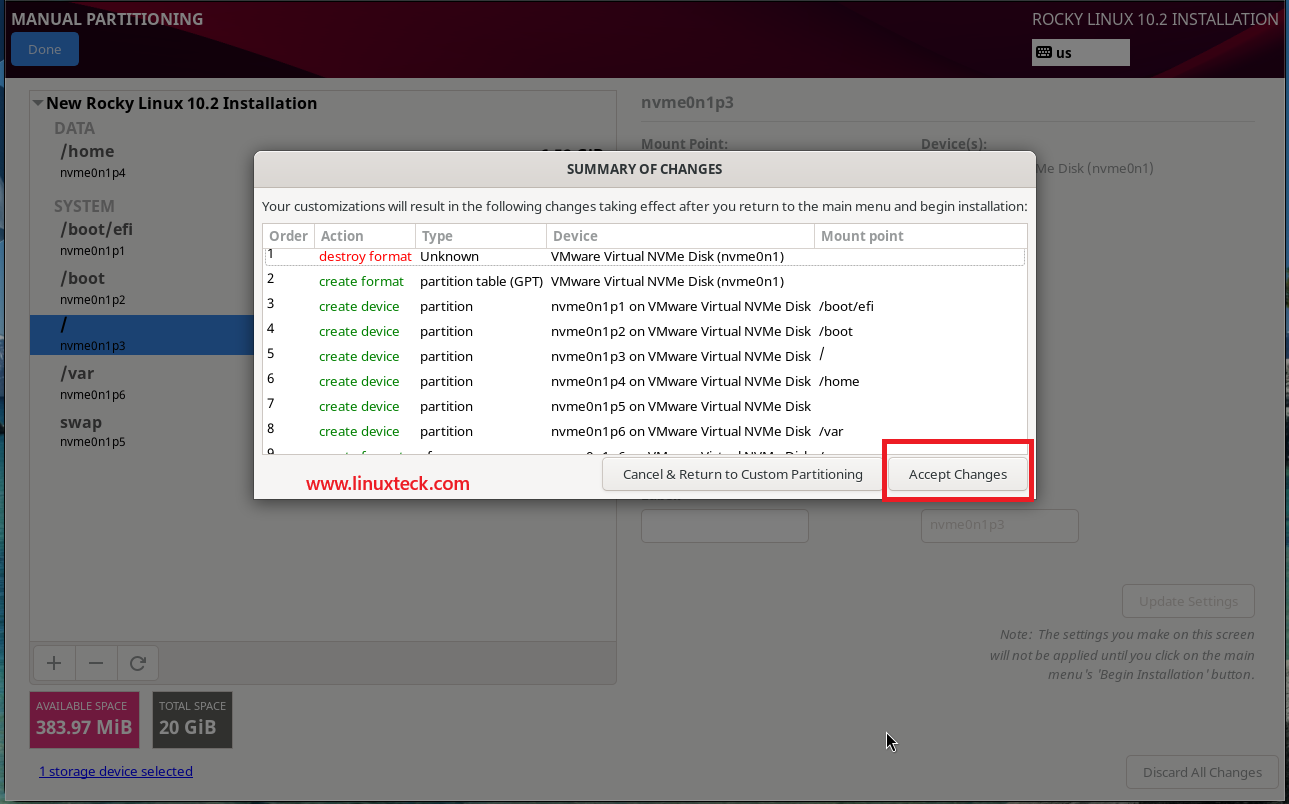Click the Device column header
This screenshot has width=1289, height=804.
click(x=680, y=236)
